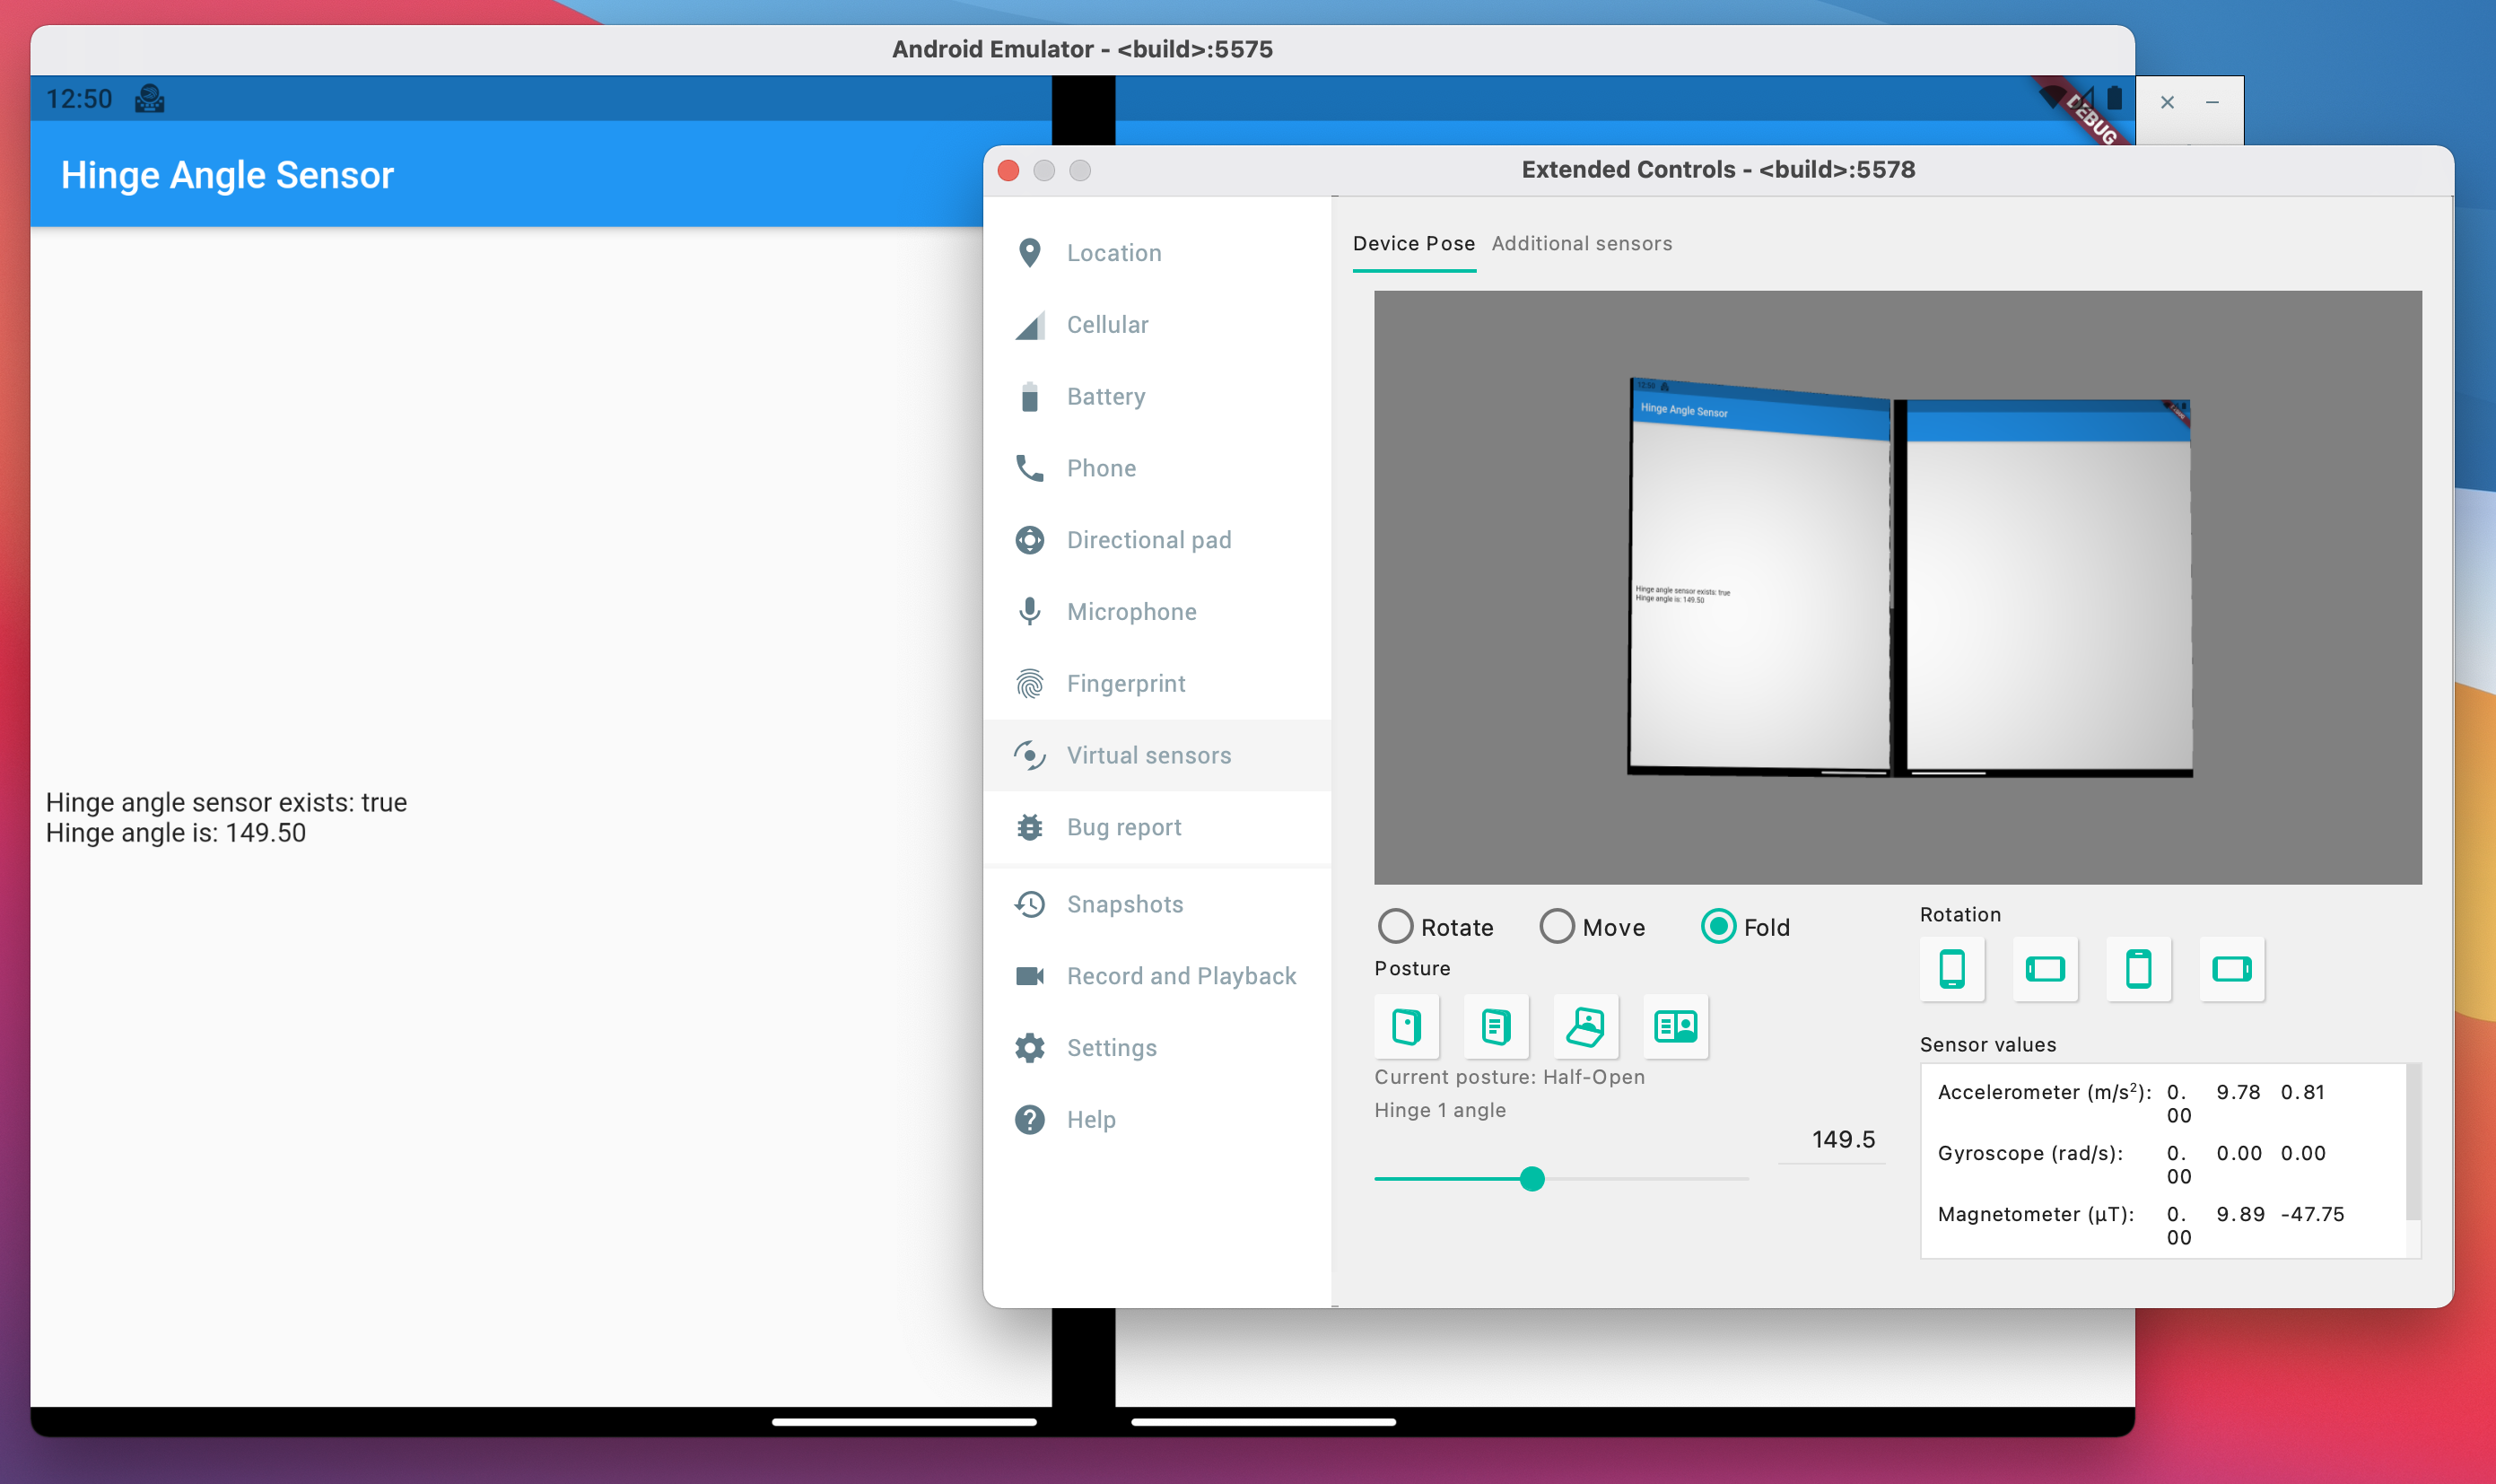The image size is (2496, 1484).
Task: Select the second landscape rotation icon
Action: coord(2230,968)
